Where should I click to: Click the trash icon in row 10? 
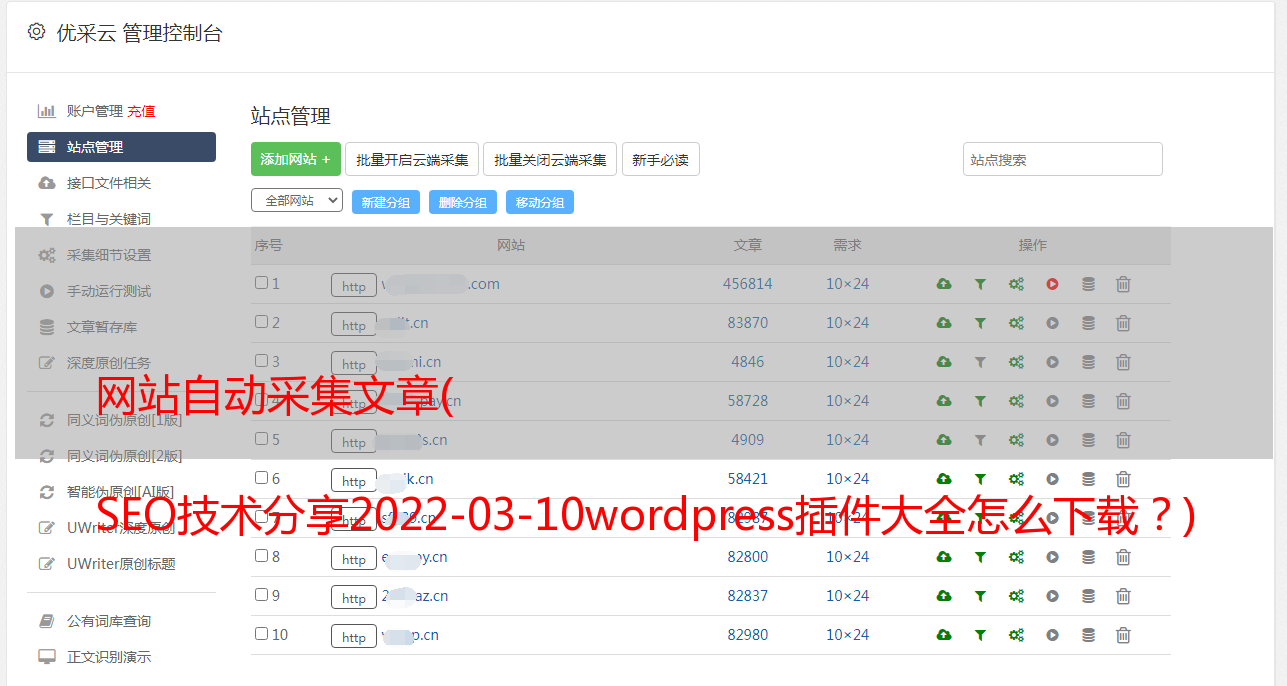point(1123,635)
